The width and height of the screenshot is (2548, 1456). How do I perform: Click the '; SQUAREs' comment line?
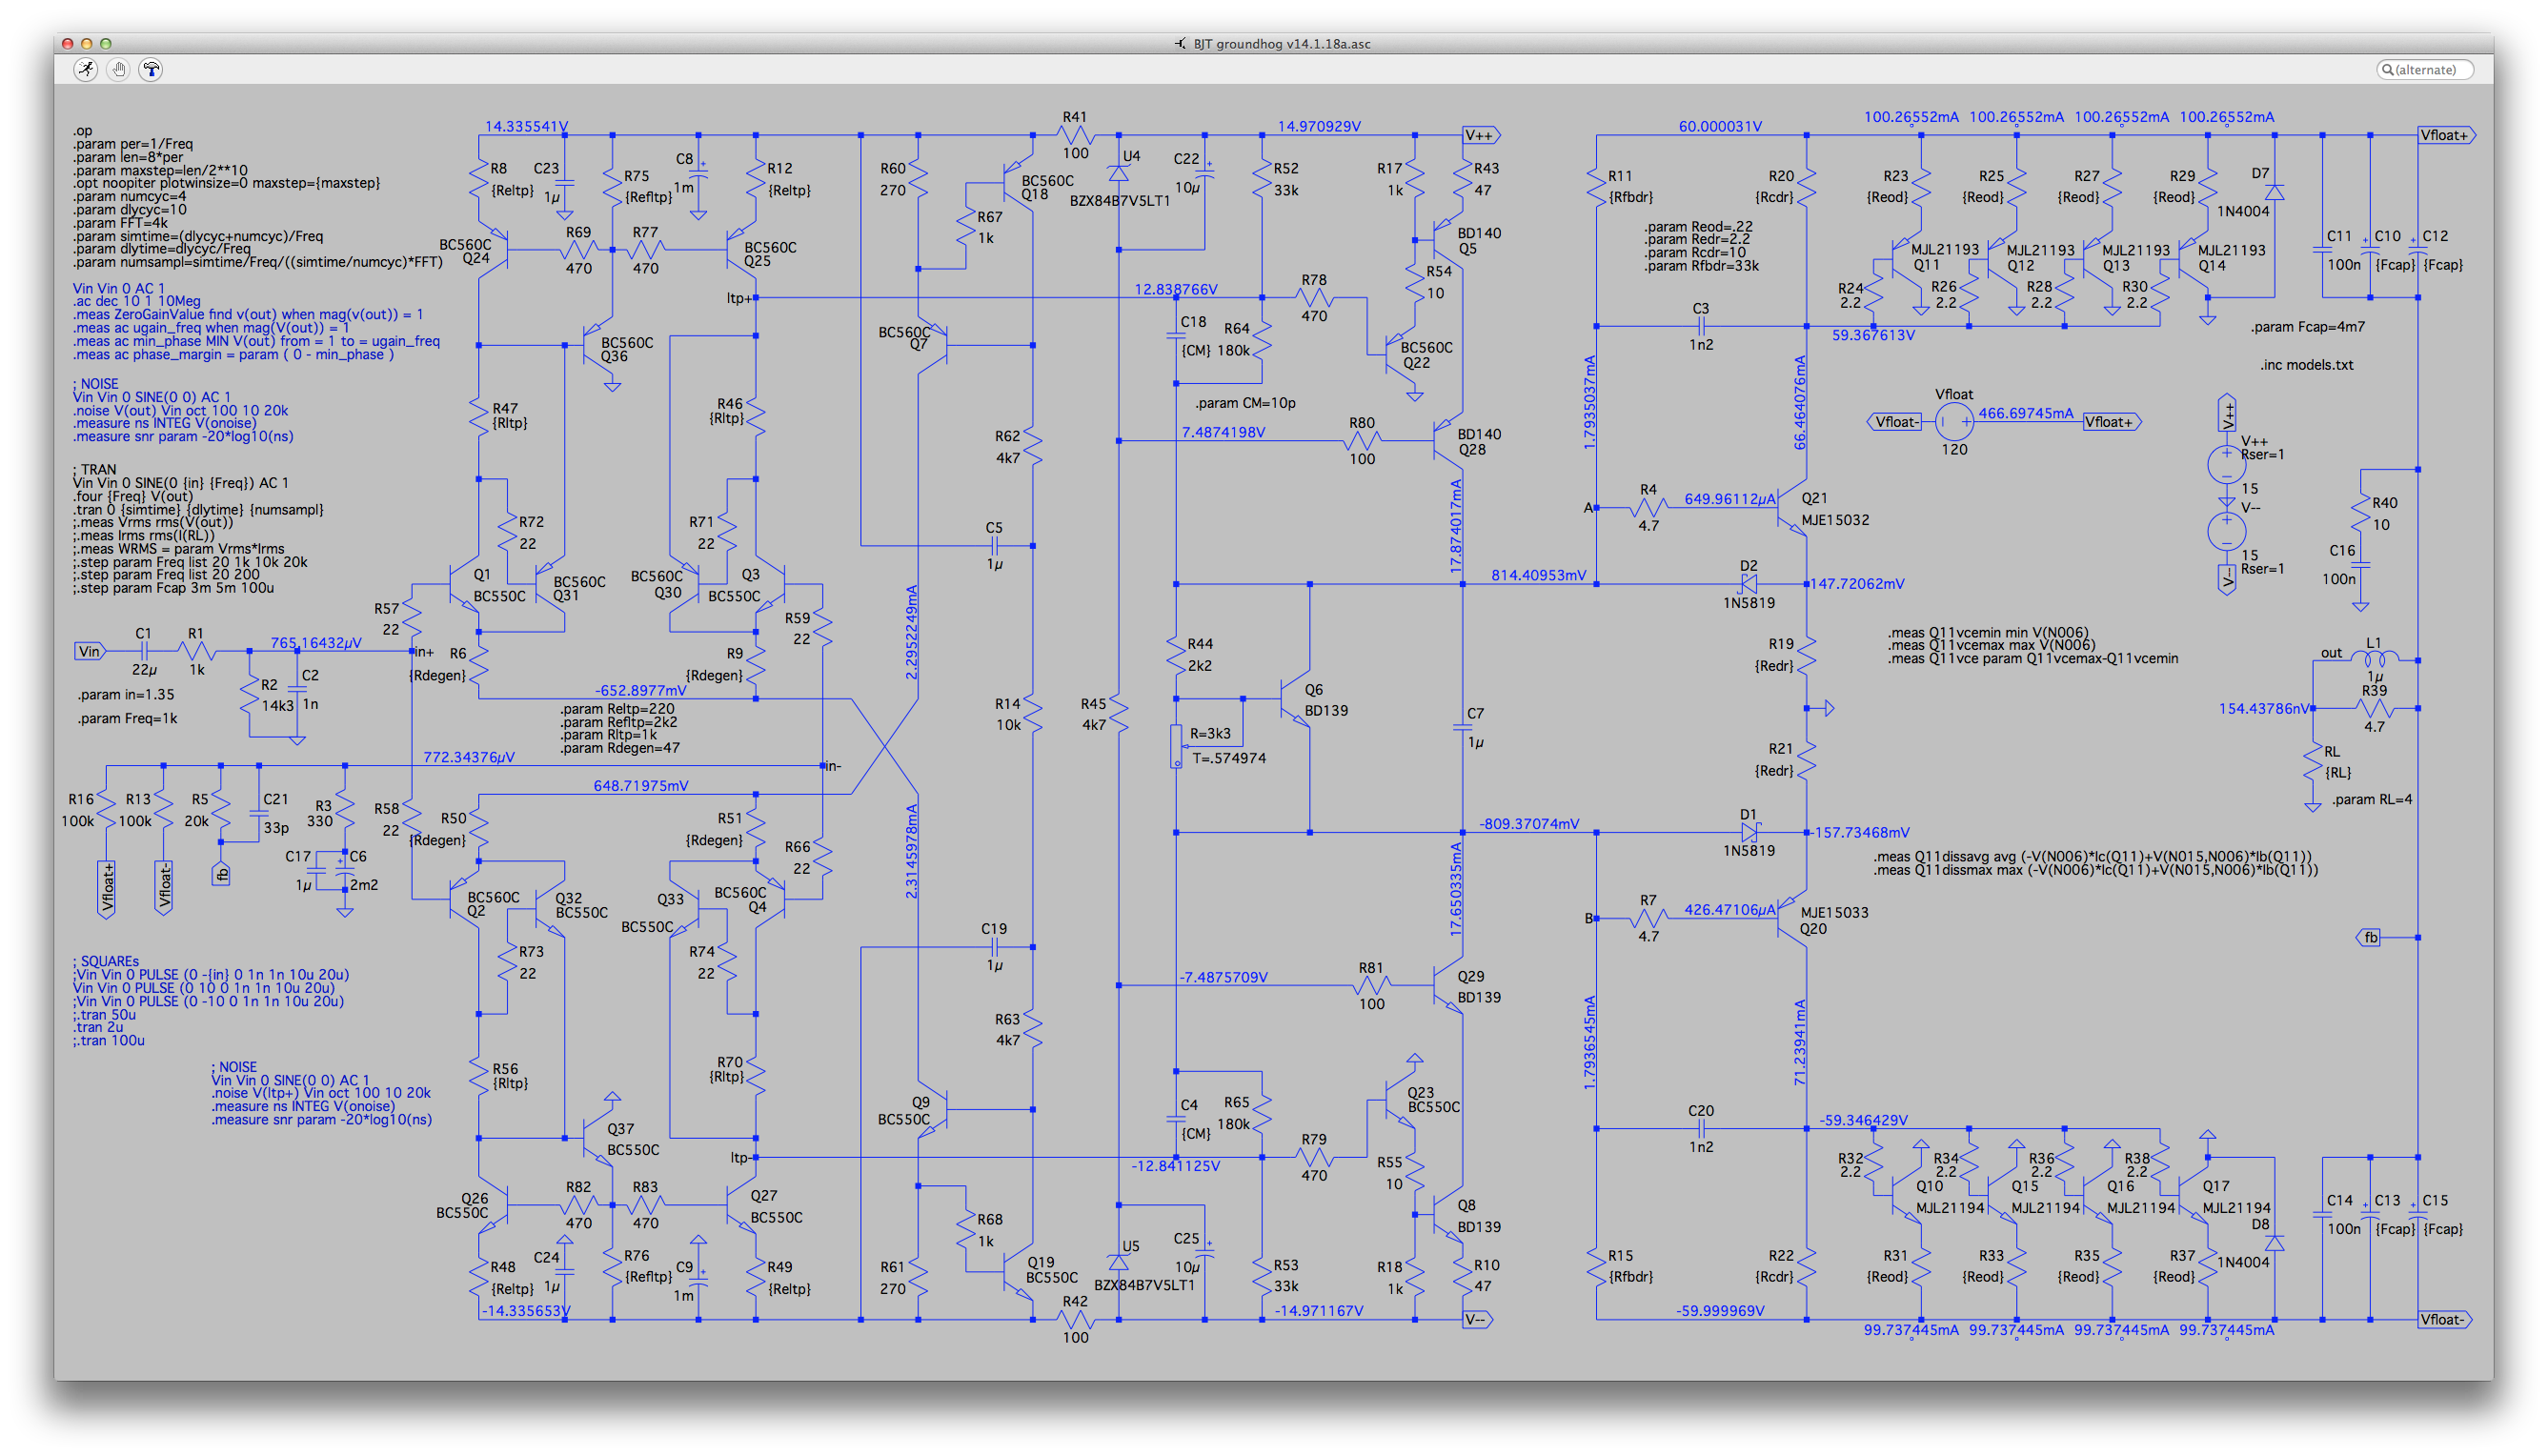(105, 961)
